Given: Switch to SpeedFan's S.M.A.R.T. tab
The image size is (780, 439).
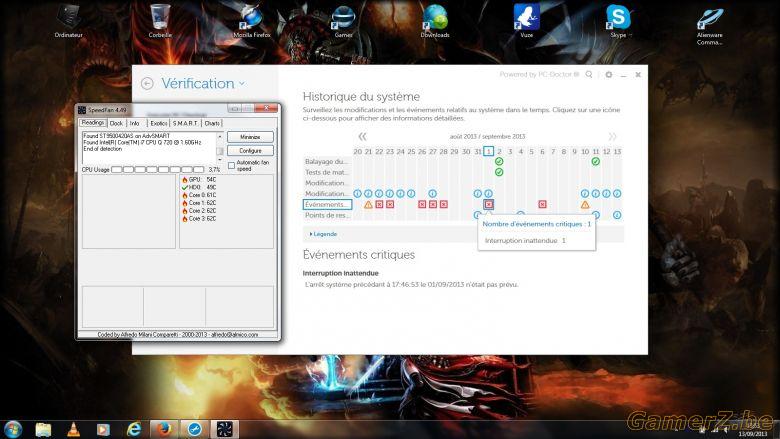Looking at the screenshot, I should click(185, 123).
